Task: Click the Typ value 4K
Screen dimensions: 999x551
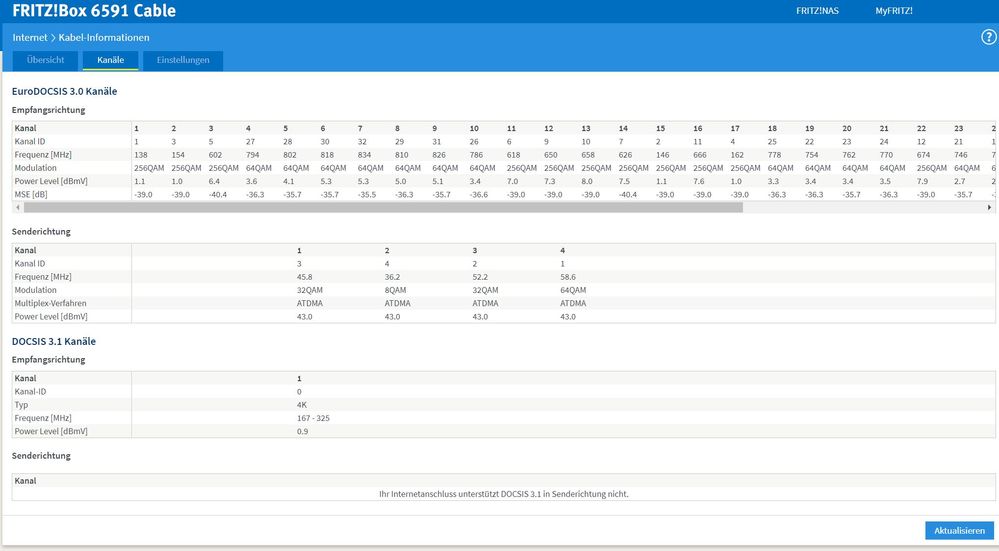Action: tap(302, 405)
